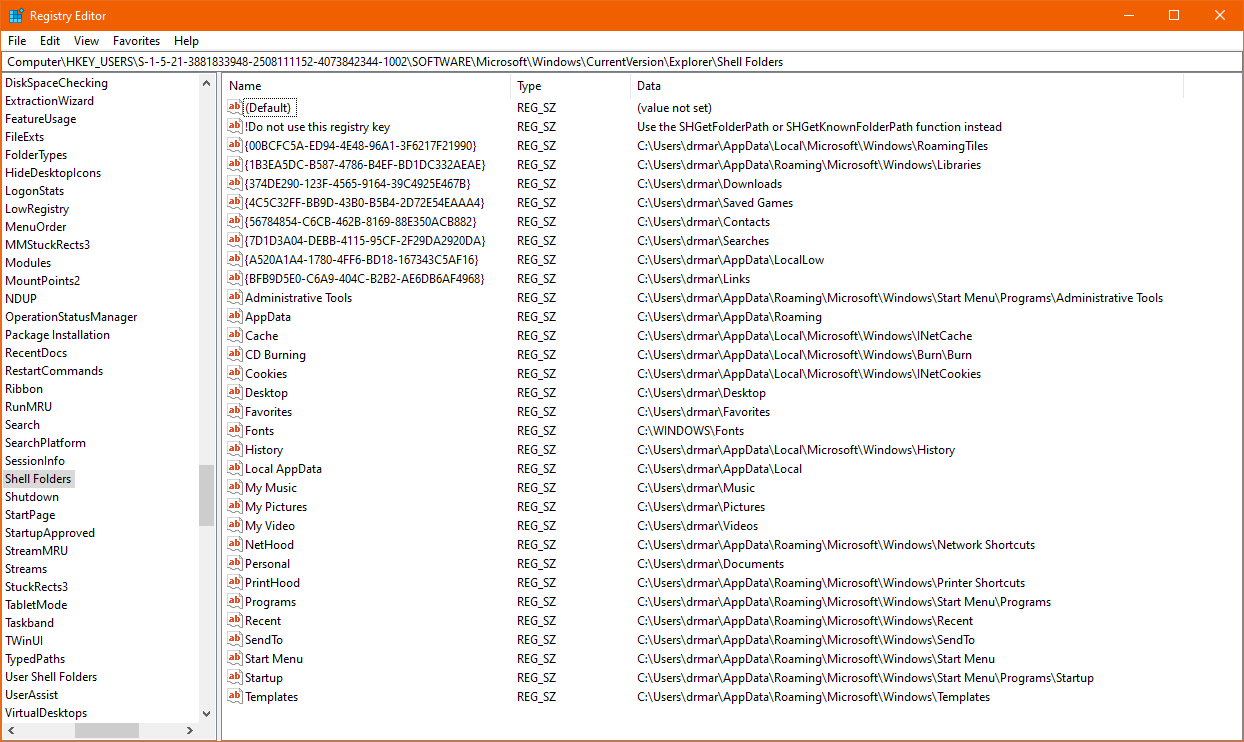Select the HideDesktopIcons key
This screenshot has width=1244, height=742.
coord(52,173)
